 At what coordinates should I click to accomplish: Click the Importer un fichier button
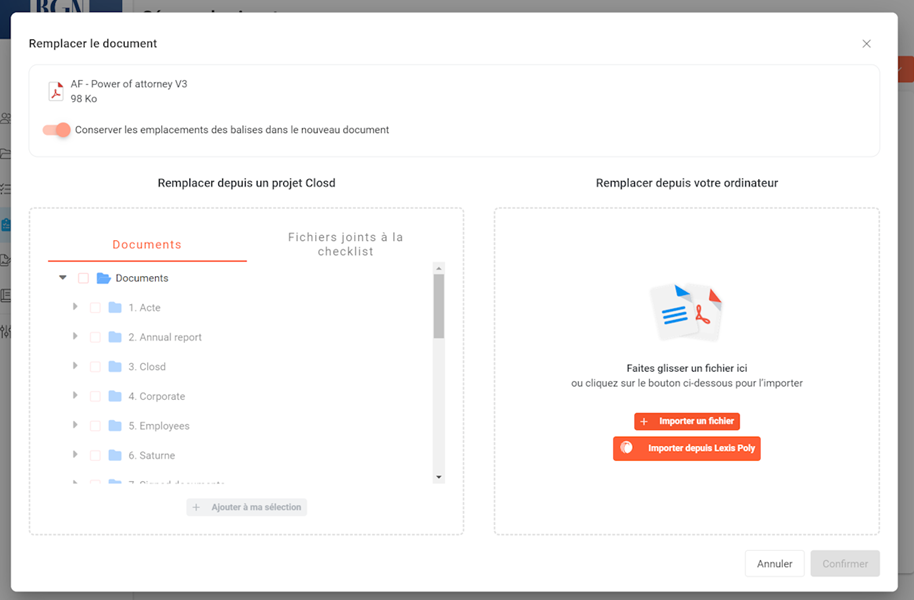click(x=686, y=422)
